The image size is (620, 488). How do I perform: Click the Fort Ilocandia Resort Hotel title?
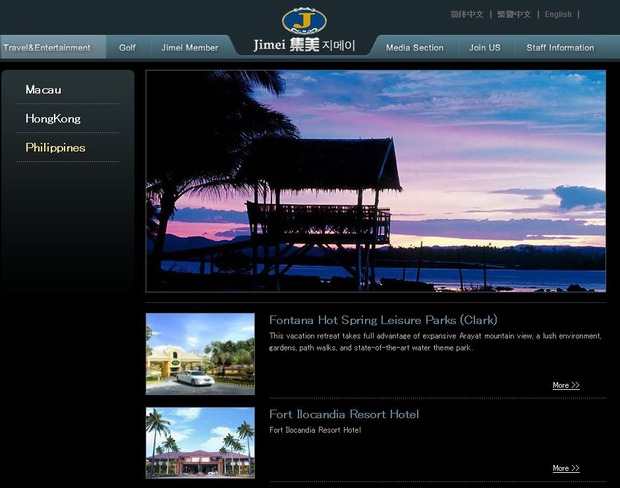pos(344,414)
